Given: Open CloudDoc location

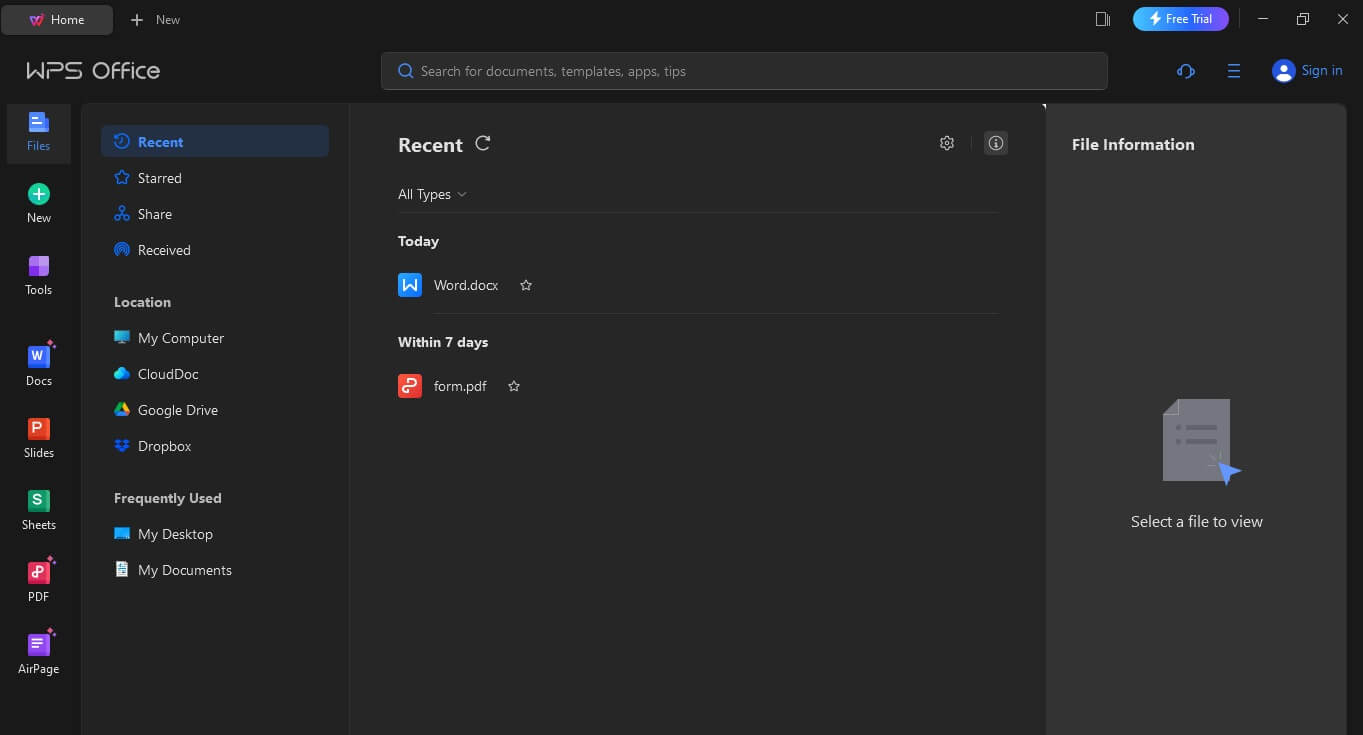Looking at the screenshot, I should coord(215,374).
